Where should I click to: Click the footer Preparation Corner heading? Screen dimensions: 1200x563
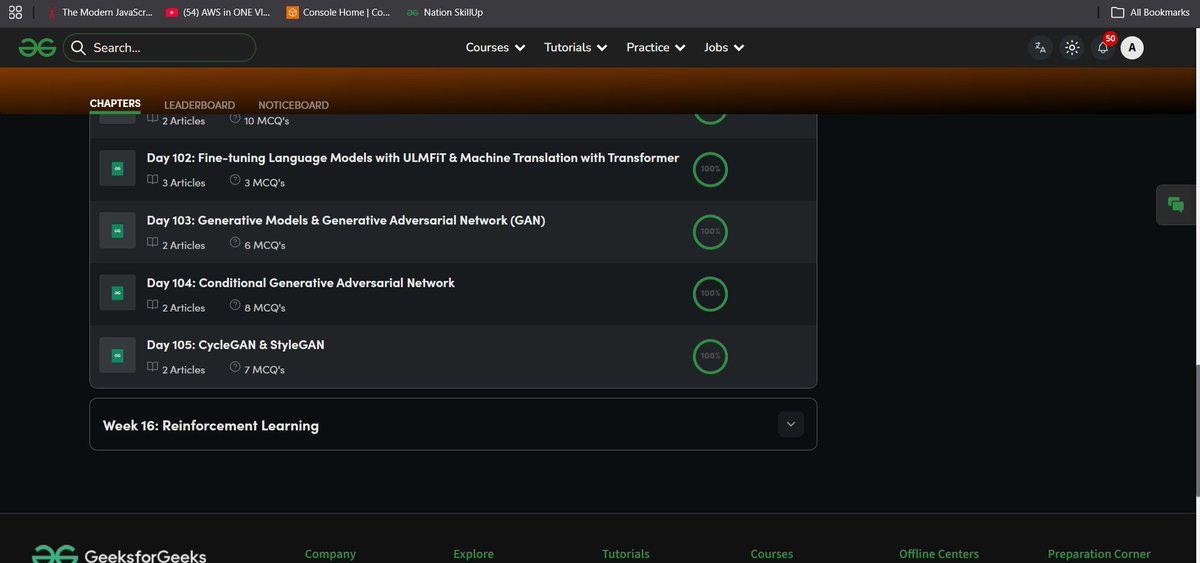coord(1099,554)
